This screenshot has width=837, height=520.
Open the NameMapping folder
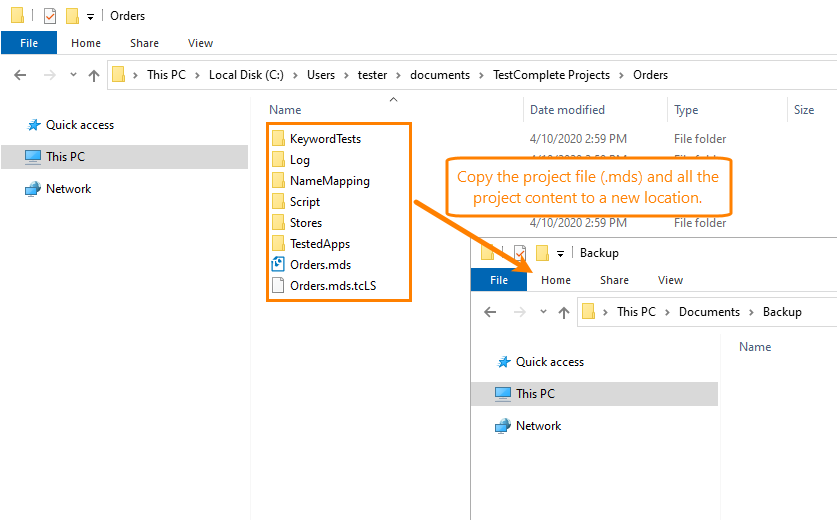329,181
